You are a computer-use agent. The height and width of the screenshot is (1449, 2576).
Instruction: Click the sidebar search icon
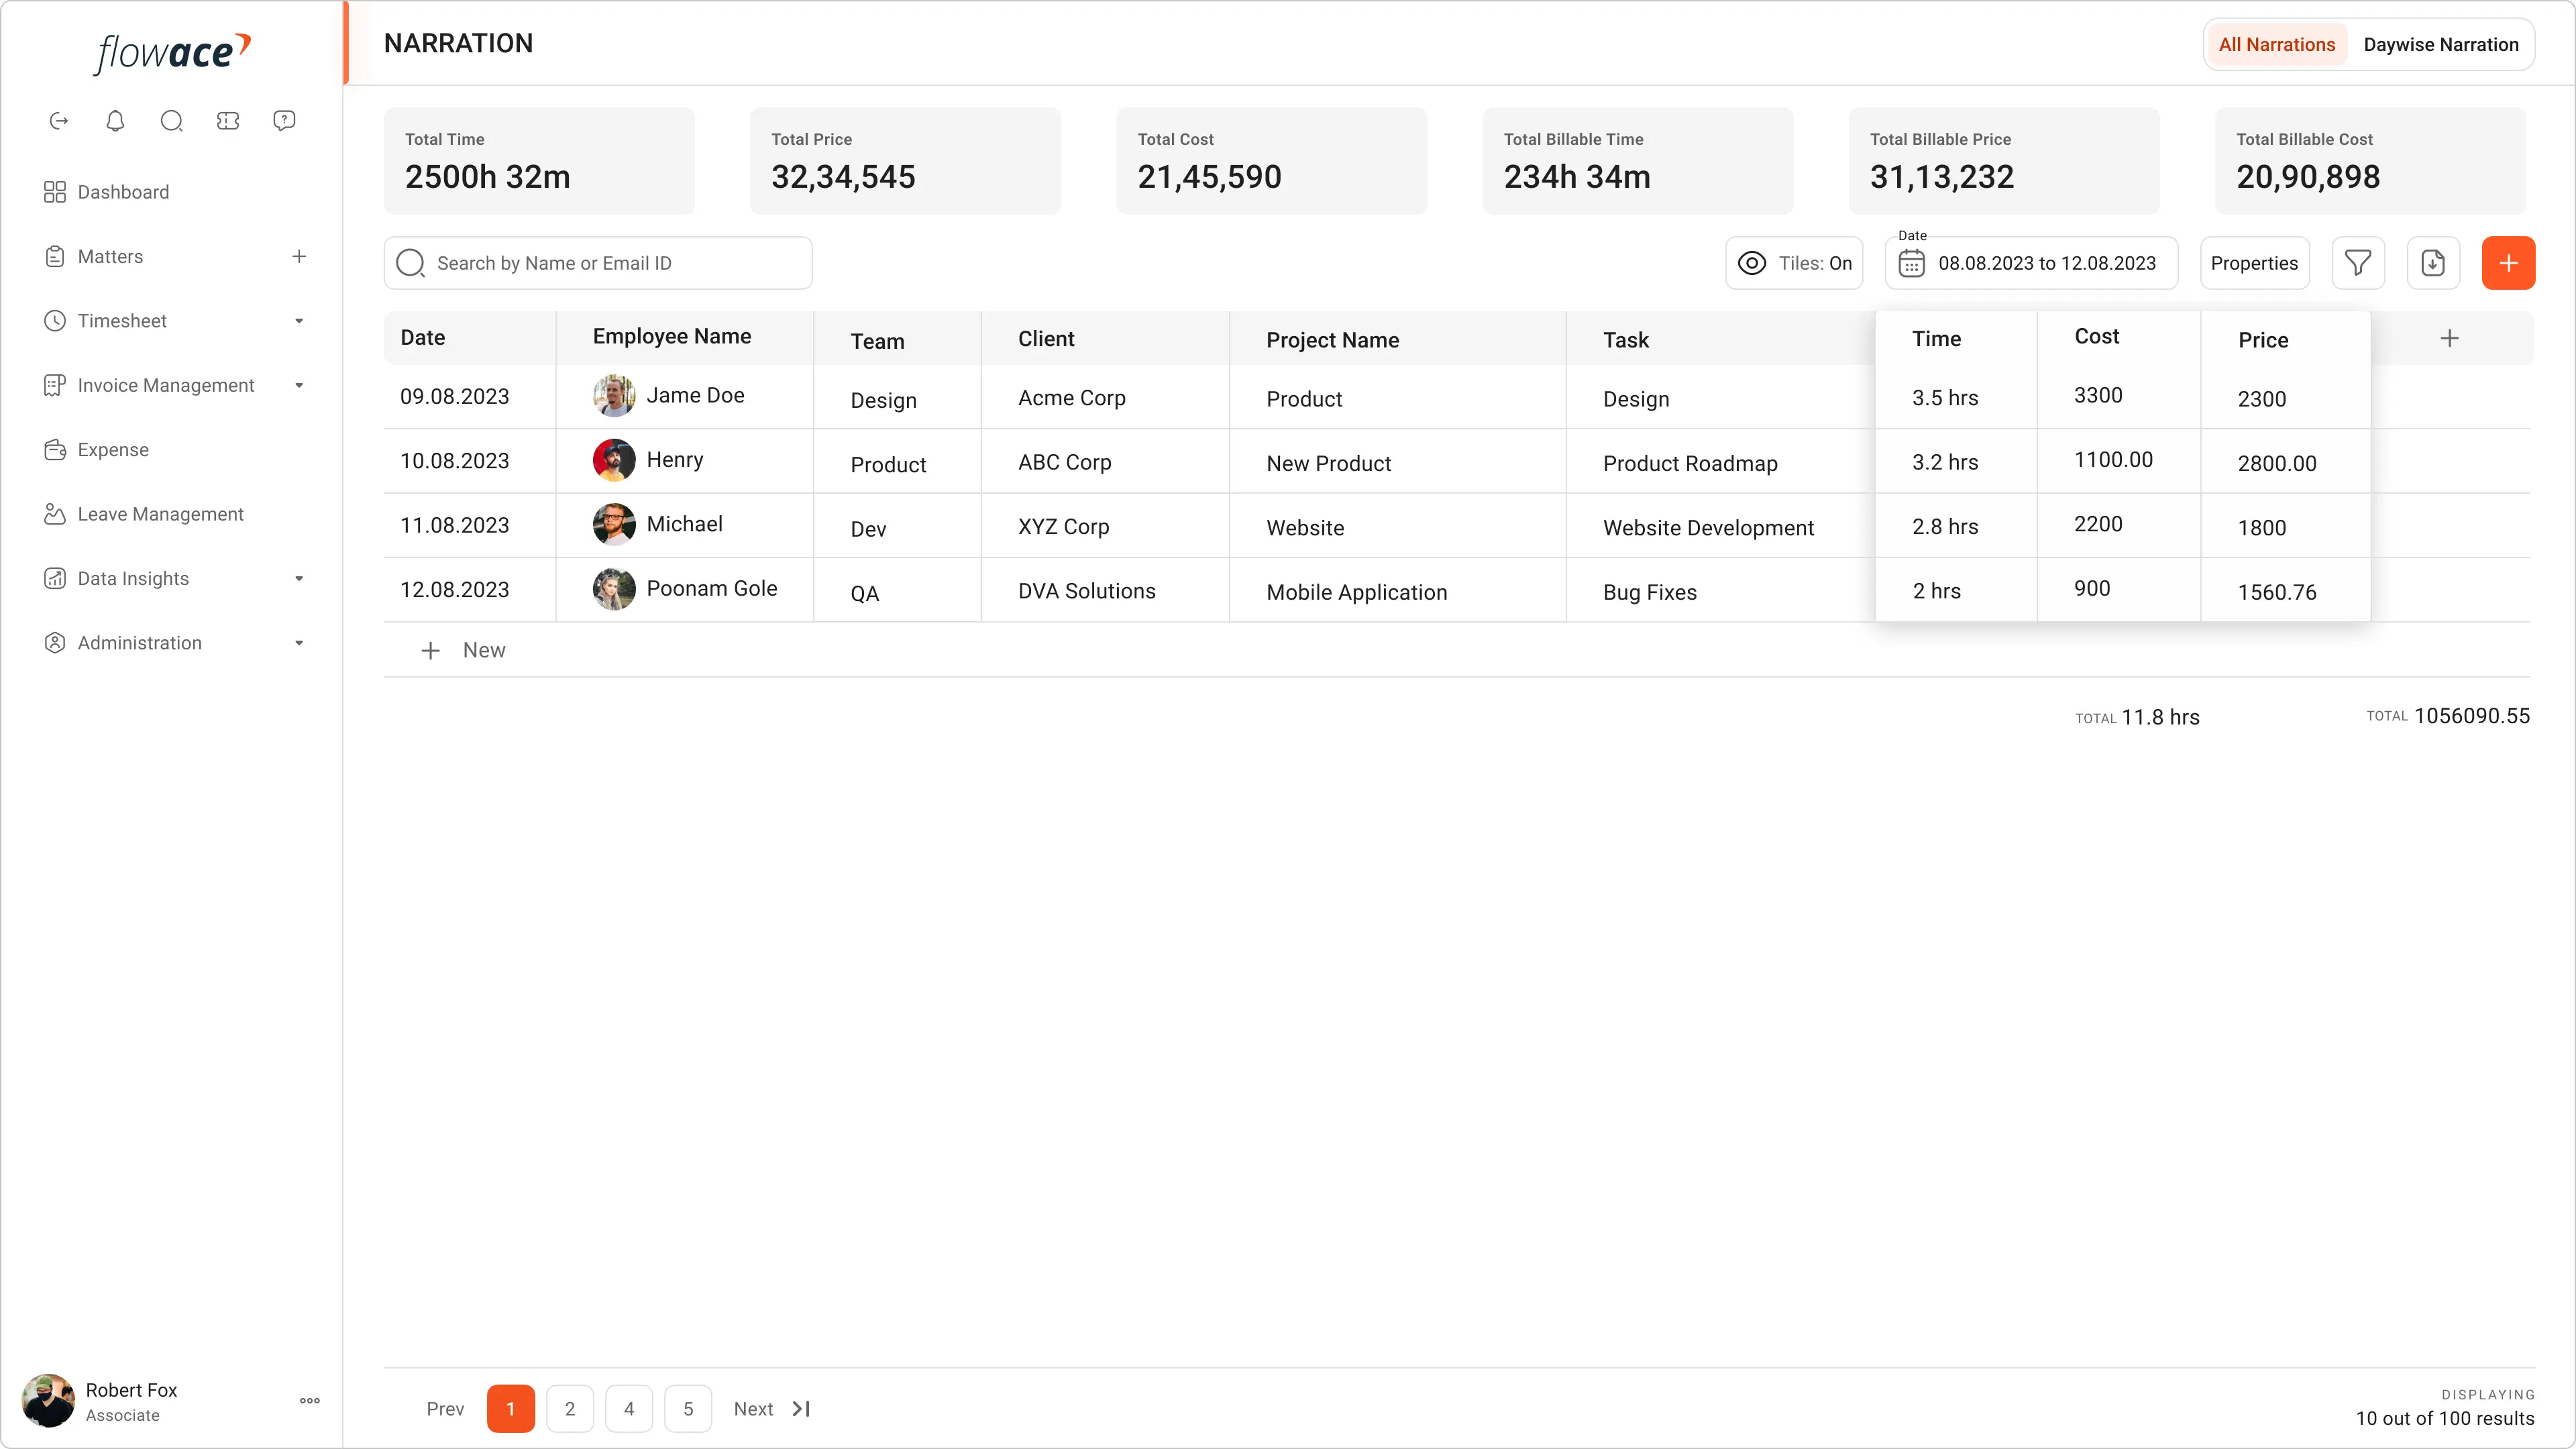click(171, 121)
